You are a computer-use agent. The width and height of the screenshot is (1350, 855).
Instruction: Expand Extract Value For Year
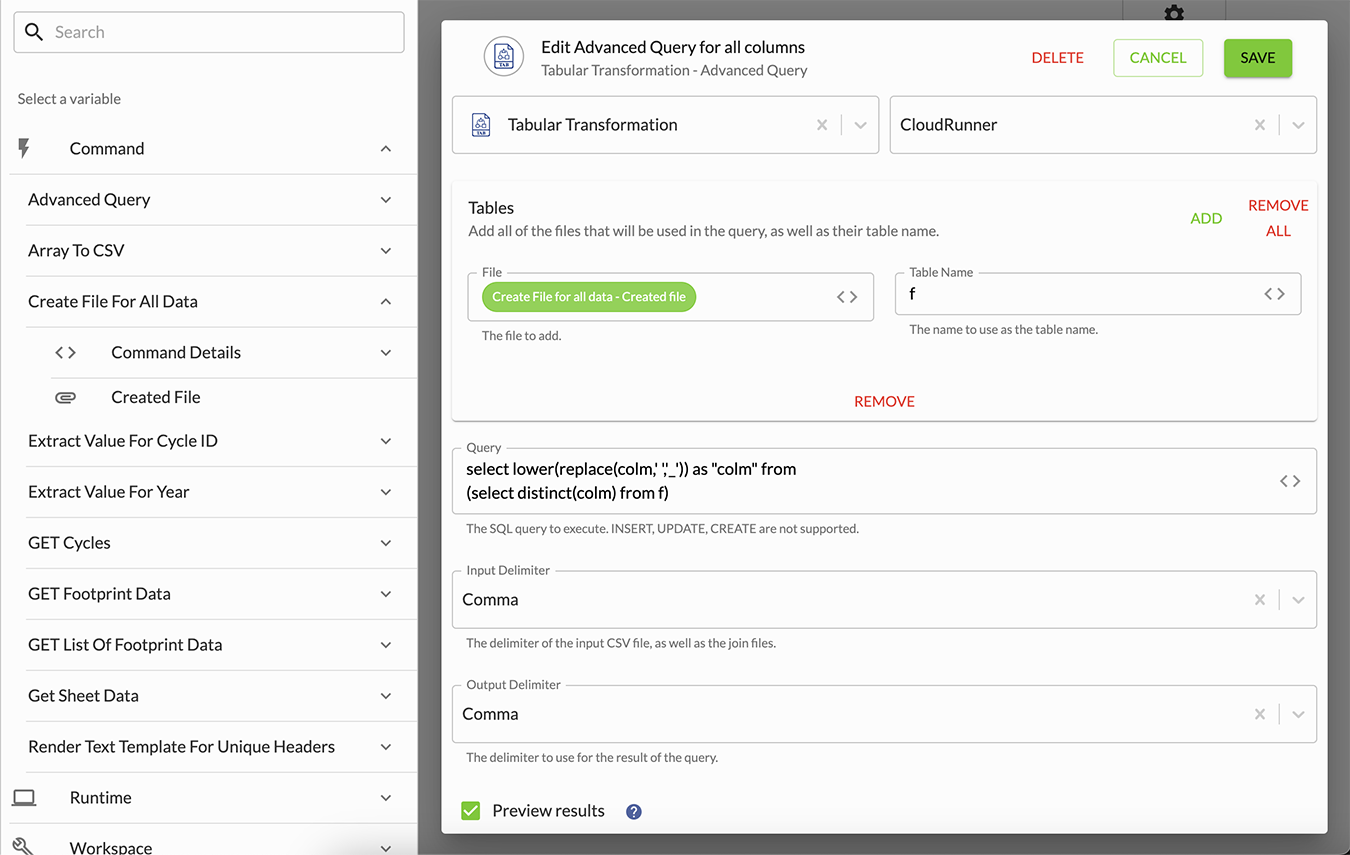click(x=386, y=492)
